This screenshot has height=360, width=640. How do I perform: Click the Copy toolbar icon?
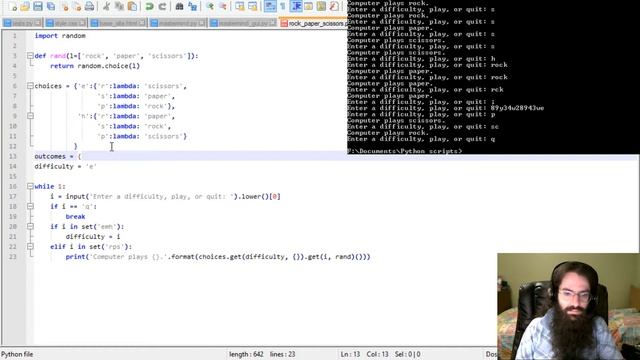tap(119, 6)
